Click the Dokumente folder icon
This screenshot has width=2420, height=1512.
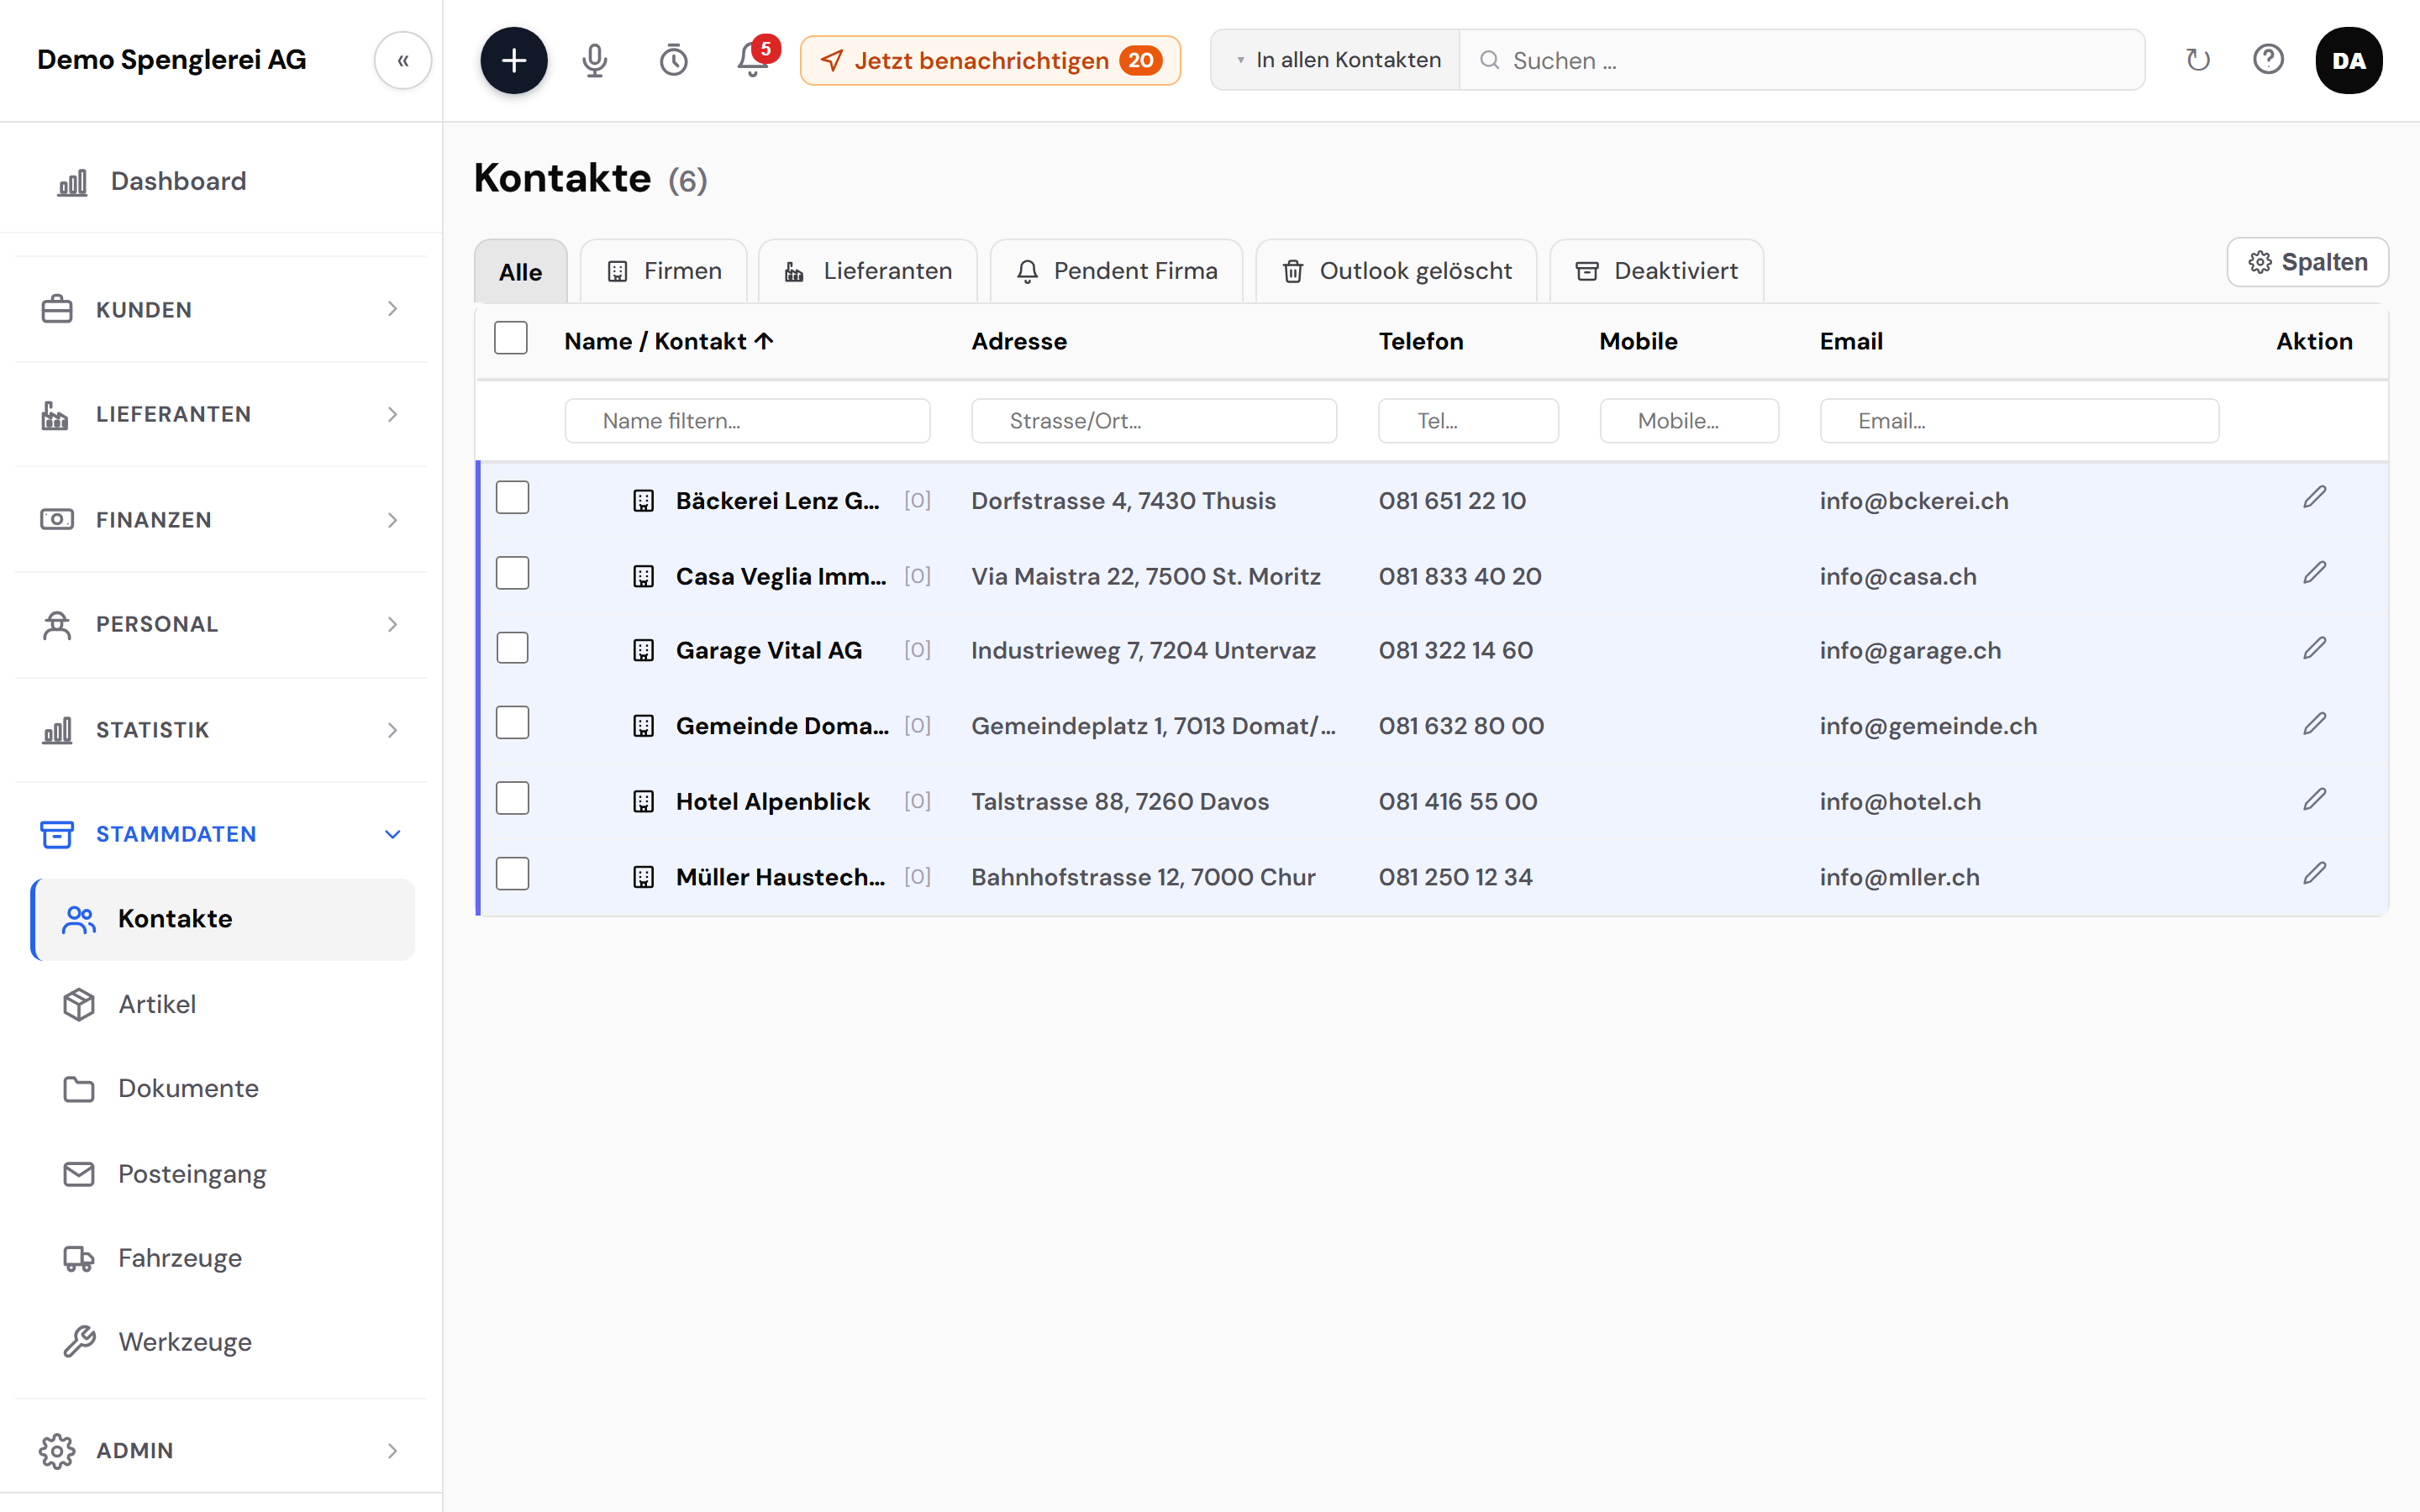pos(79,1089)
